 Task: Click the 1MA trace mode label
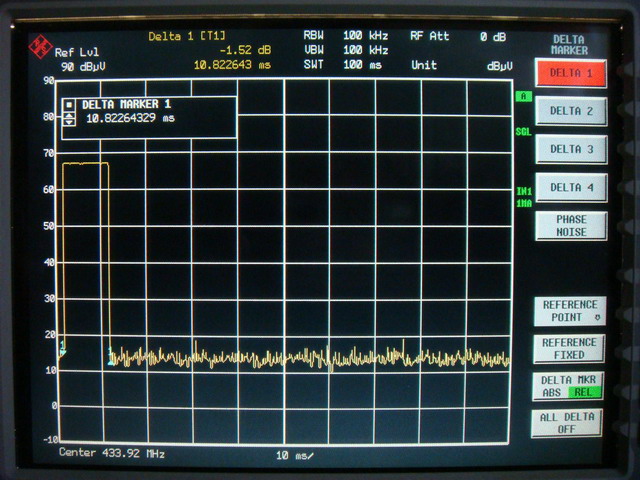click(x=524, y=203)
